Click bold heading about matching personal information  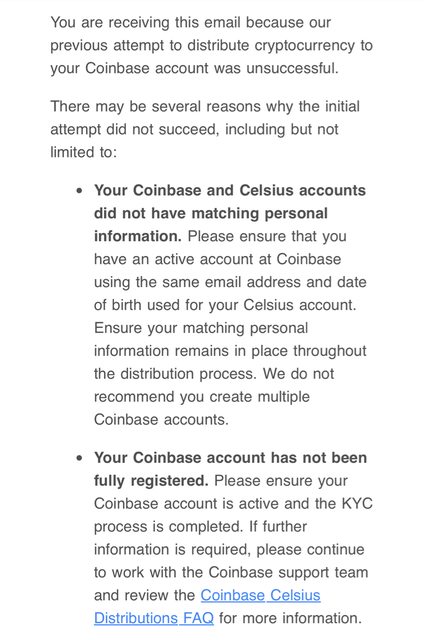(230, 213)
